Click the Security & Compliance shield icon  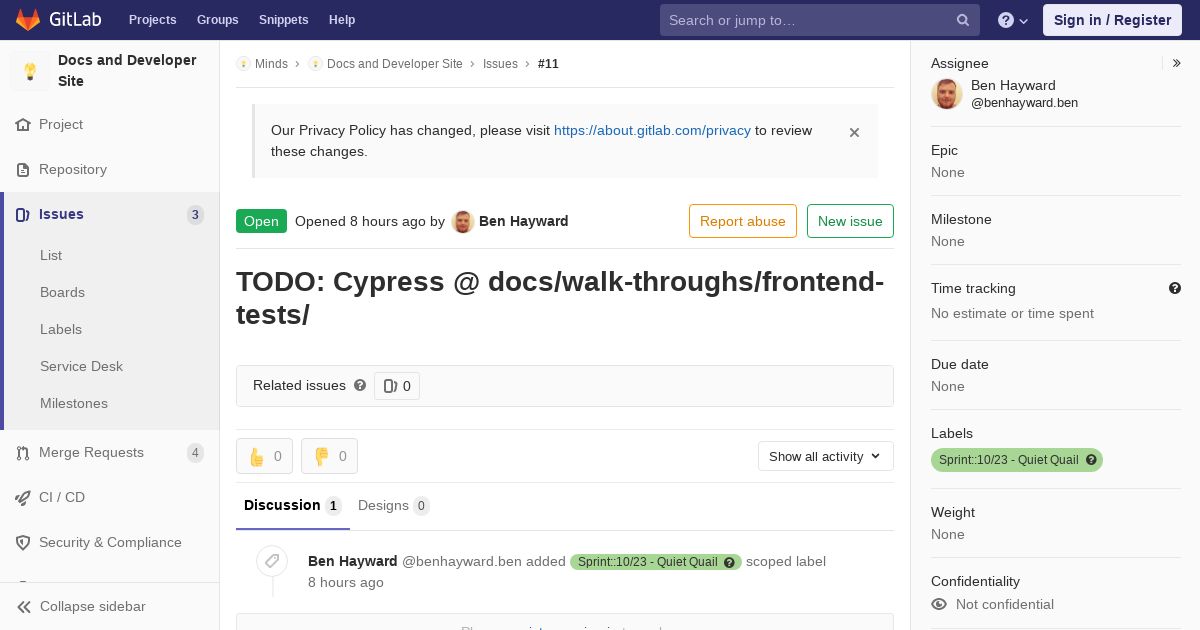[x=23, y=543]
